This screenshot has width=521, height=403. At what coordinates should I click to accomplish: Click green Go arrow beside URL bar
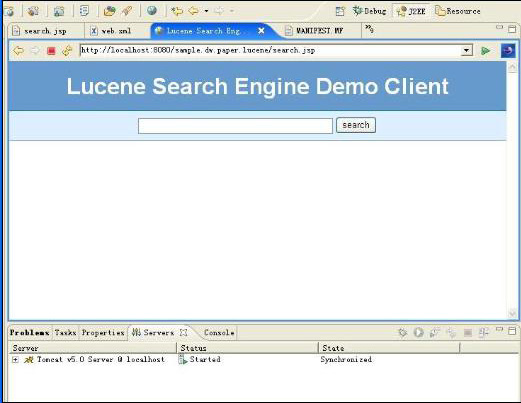coord(485,51)
